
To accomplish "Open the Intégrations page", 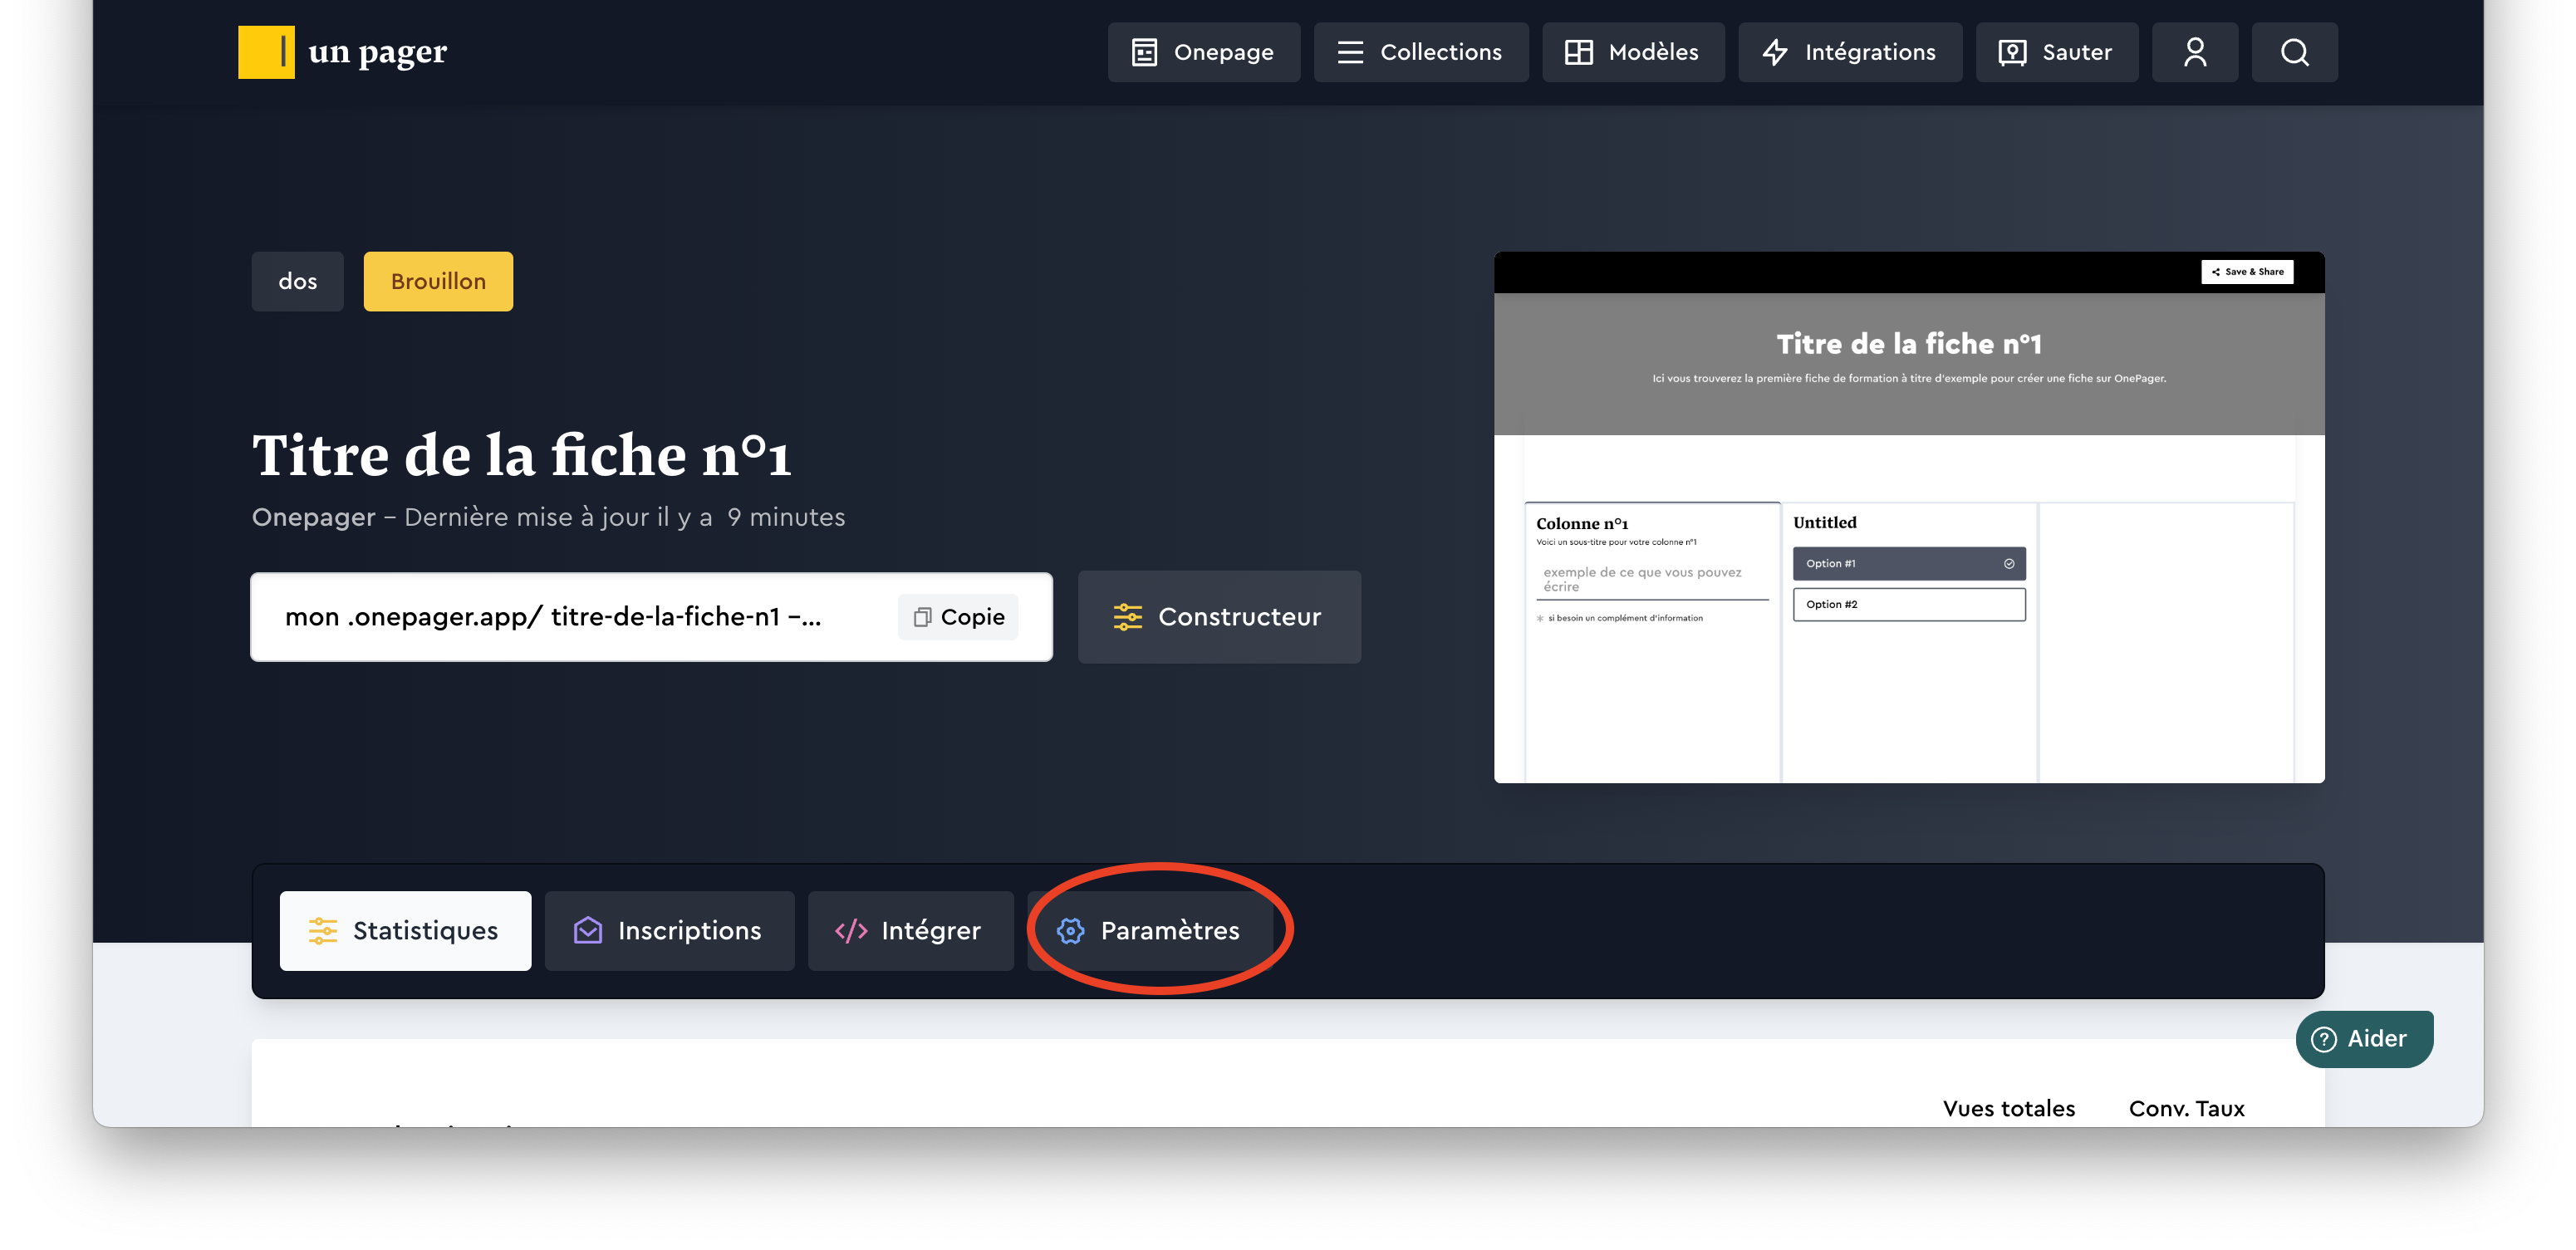I will coord(1849,52).
